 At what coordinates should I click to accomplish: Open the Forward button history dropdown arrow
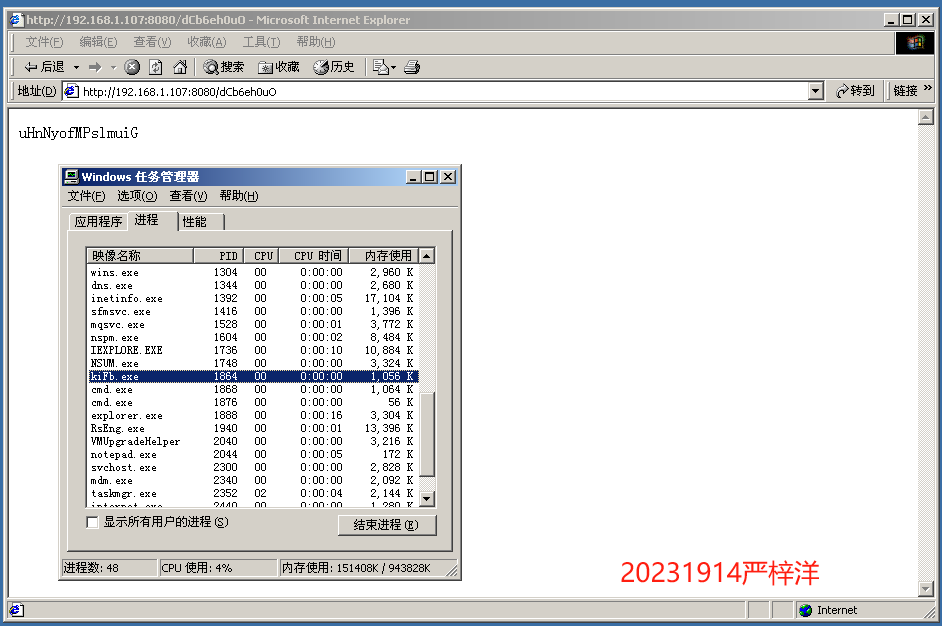click(x=113, y=67)
